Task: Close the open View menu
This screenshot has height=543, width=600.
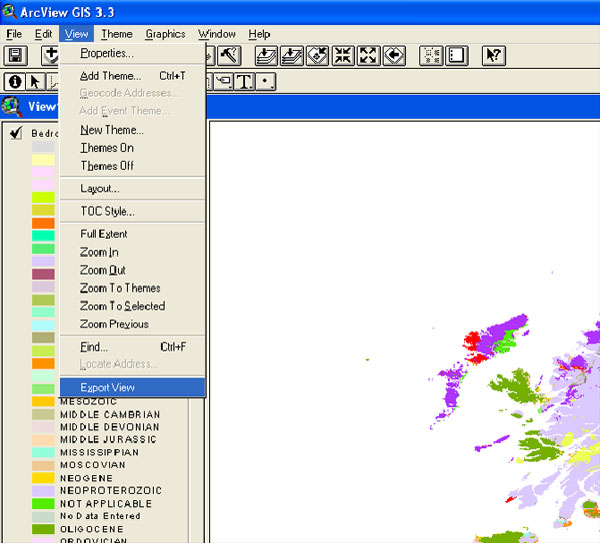Action: click(76, 34)
